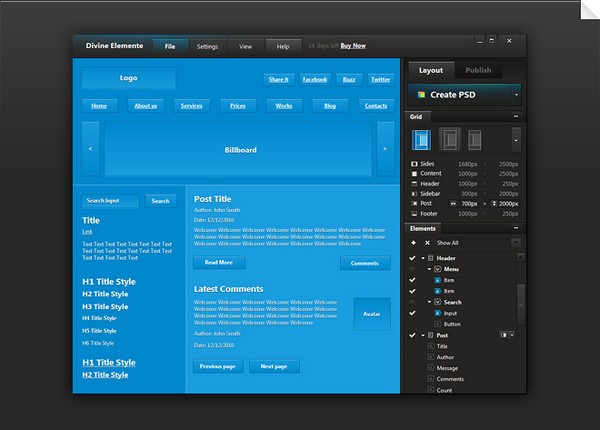Click the Sidebar icon in Grid list
The image size is (600, 430).
[x=414, y=193]
